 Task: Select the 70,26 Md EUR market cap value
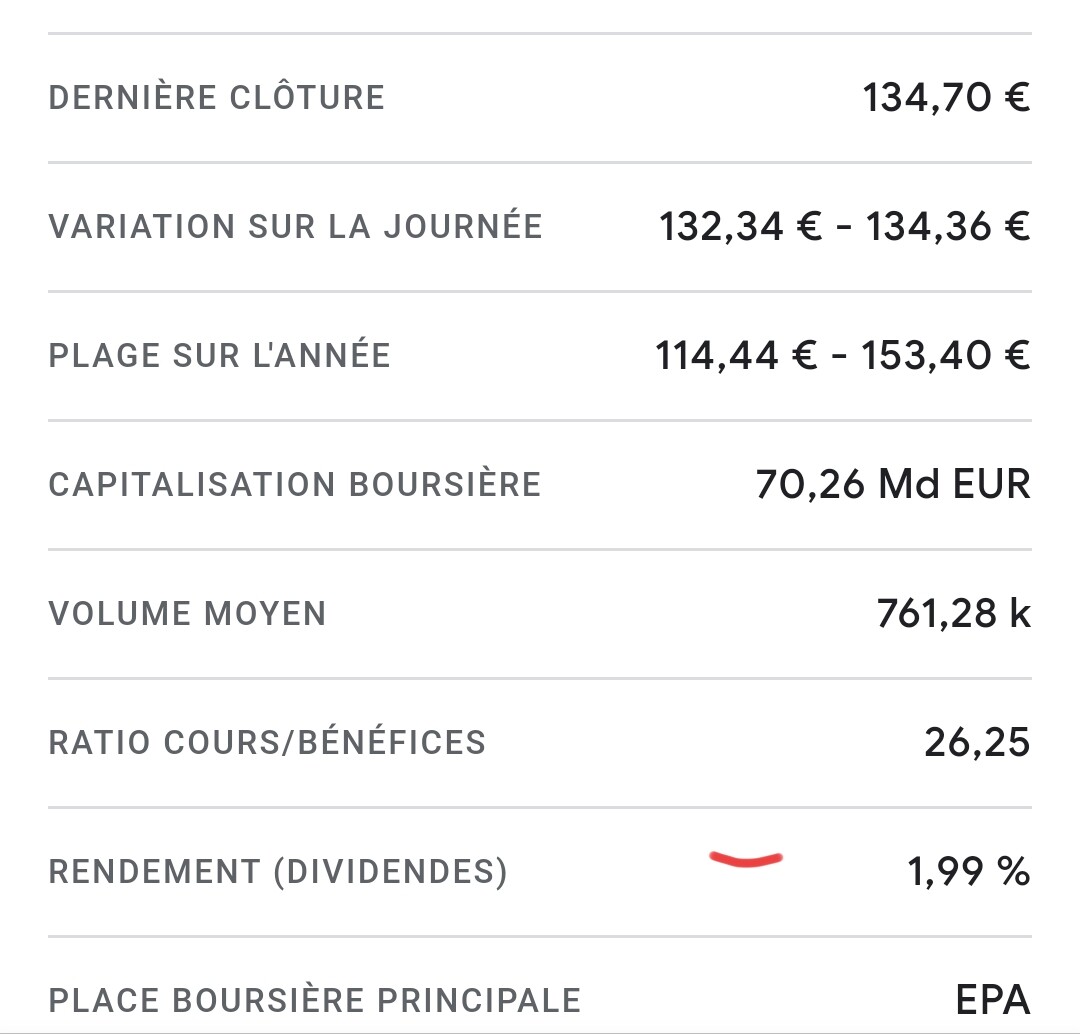pyautogui.click(x=893, y=484)
